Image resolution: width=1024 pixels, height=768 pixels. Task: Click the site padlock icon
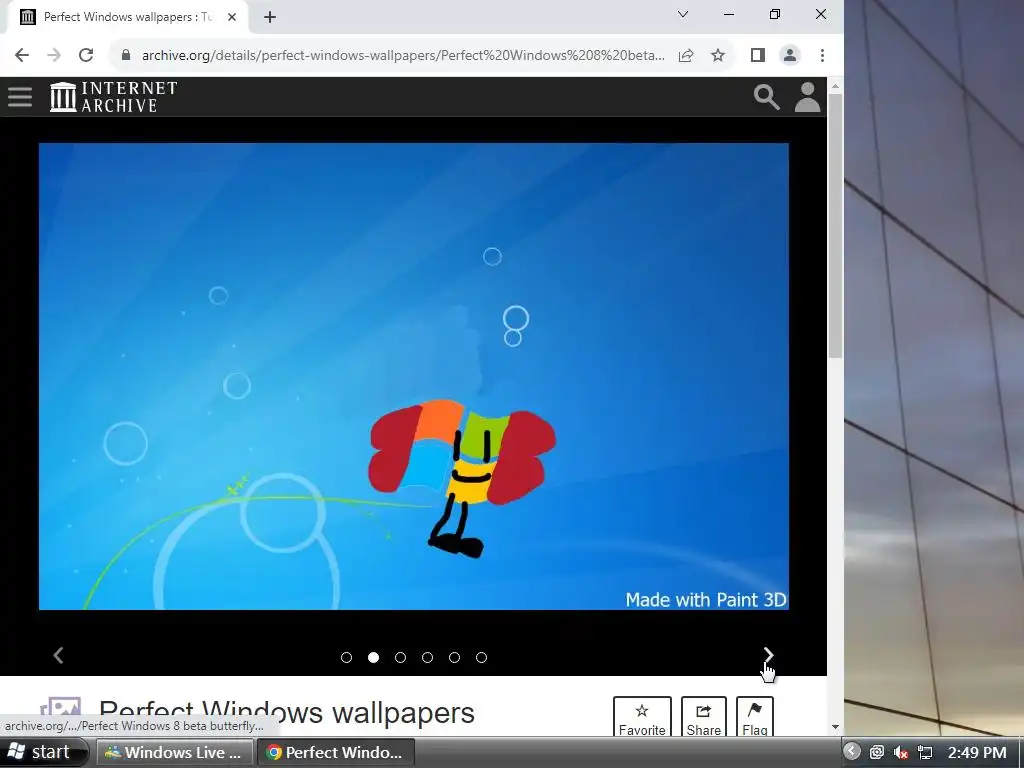[126, 55]
